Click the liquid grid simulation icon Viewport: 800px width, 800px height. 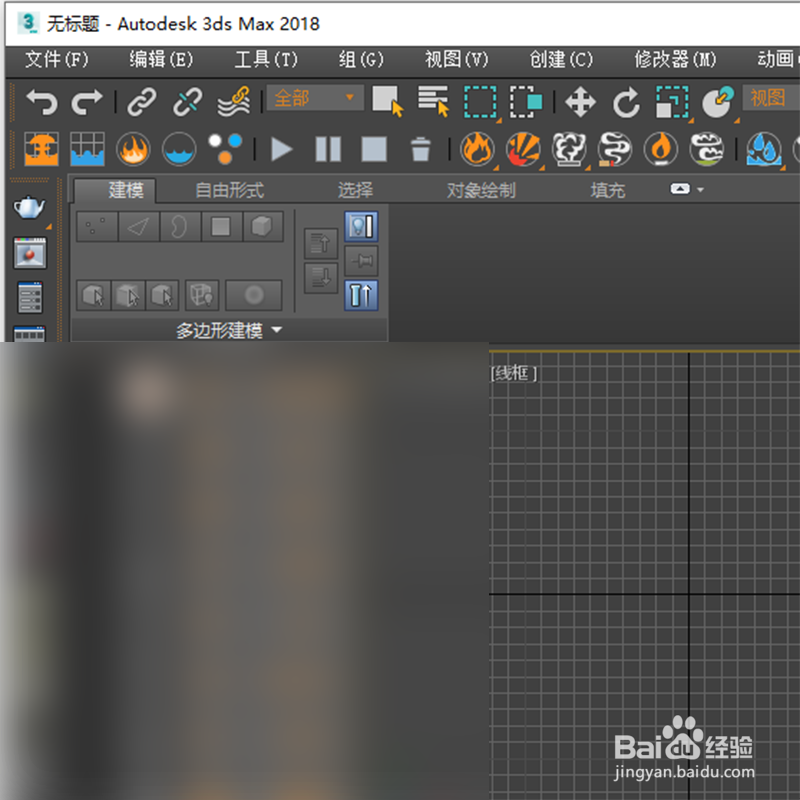click(87, 149)
